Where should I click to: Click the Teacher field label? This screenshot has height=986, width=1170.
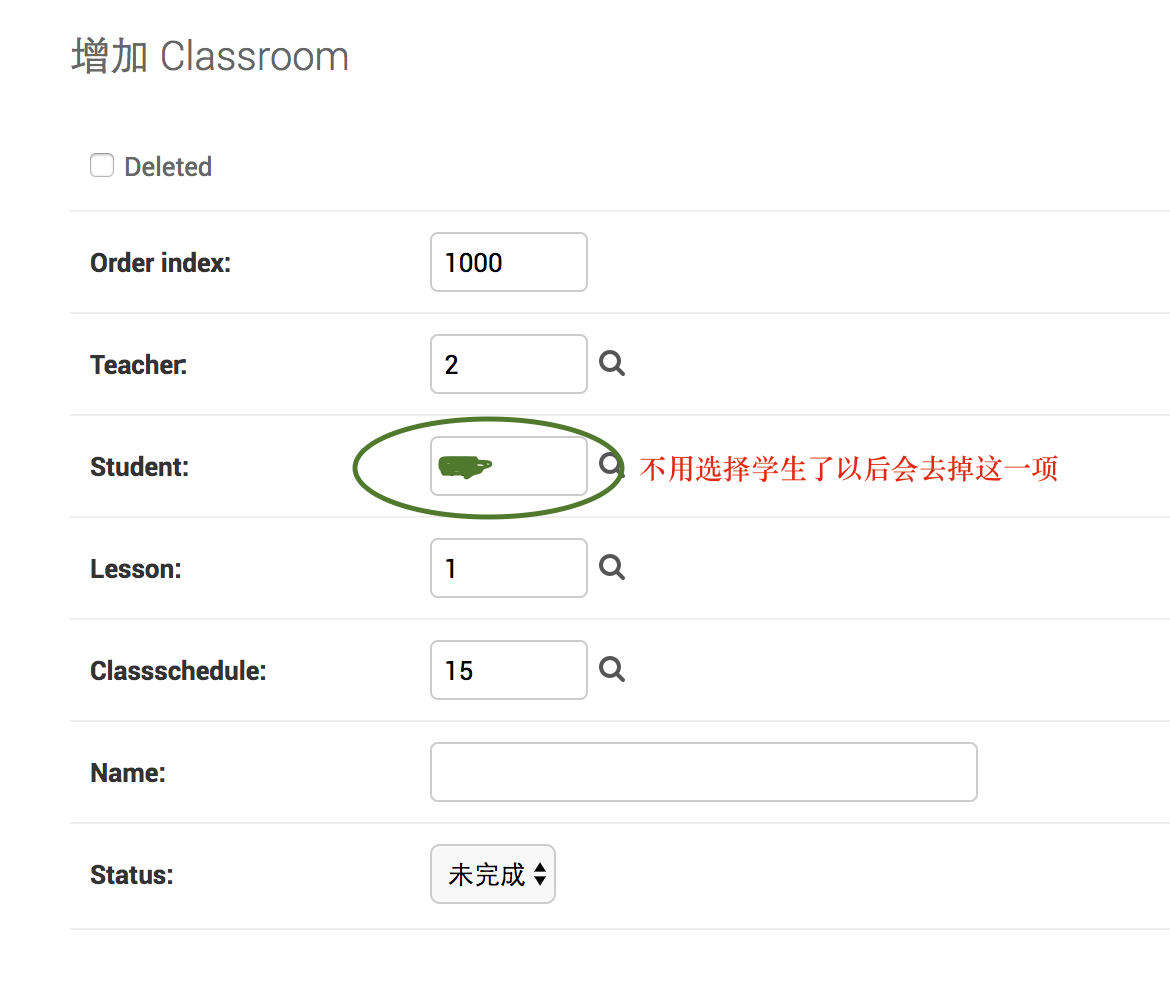pyautogui.click(x=138, y=365)
